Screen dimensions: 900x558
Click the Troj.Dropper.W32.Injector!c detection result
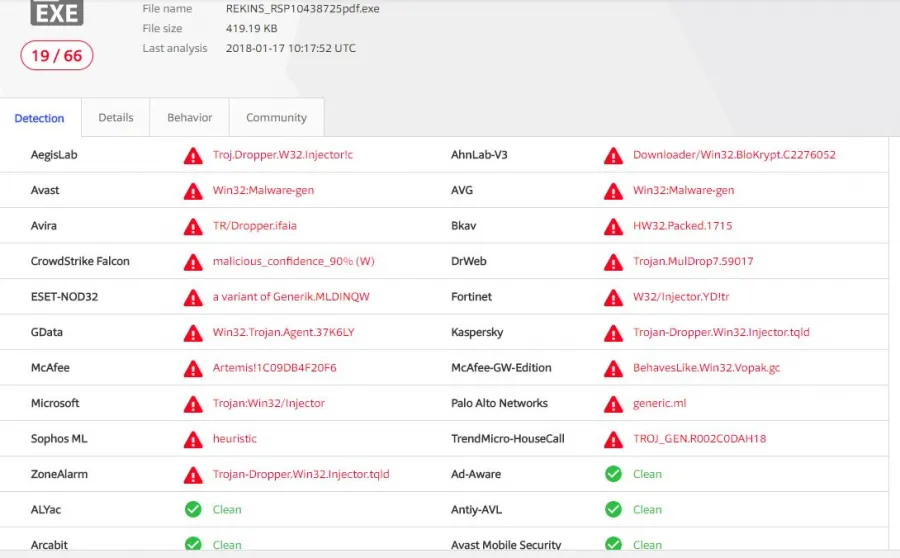click(283, 155)
